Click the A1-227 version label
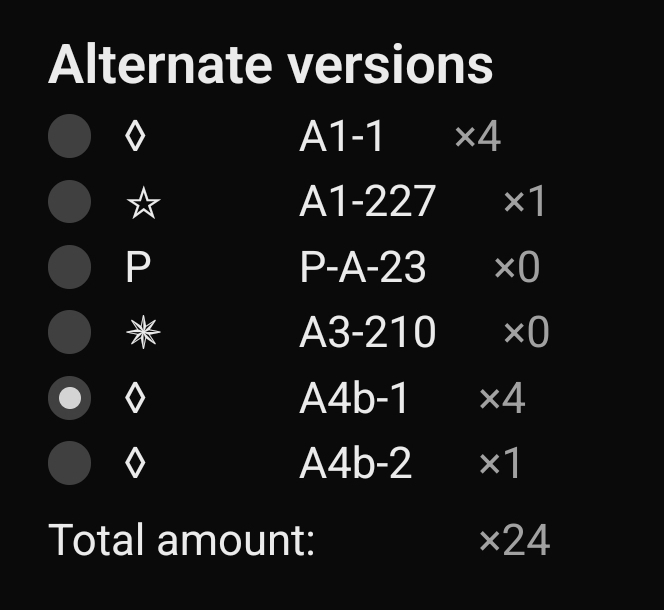The width and height of the screenshot is (664, 610). pos(367,202)
